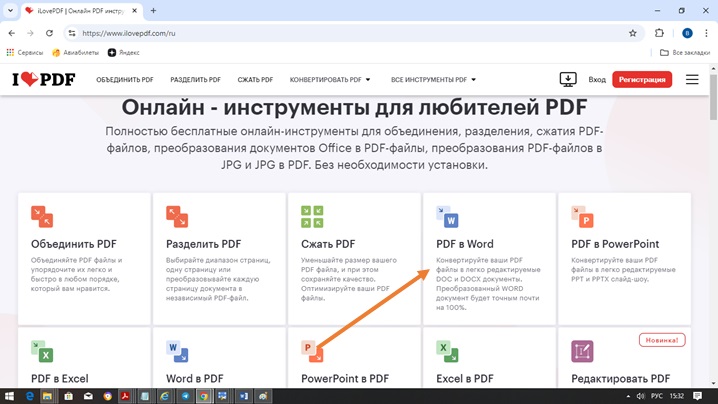Select Сжать PDF in the top navigation
Viewport: 718px width, 404px height.
pos(255,79)
